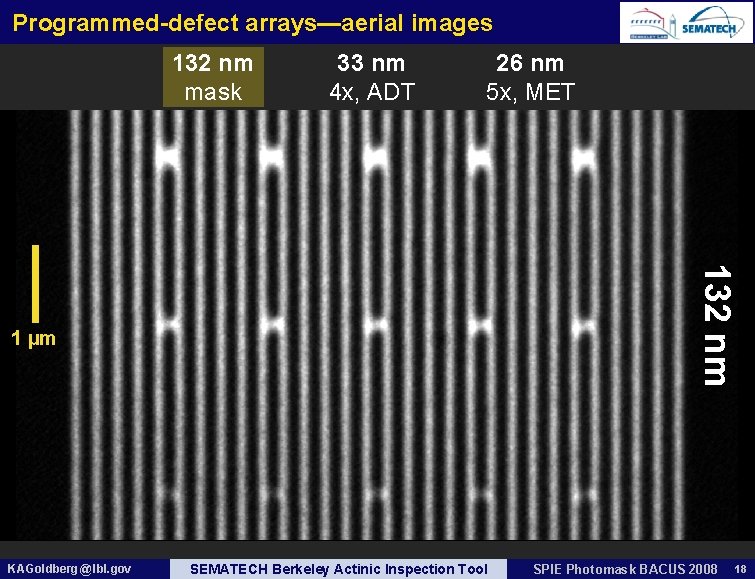Click the aerial image micrograph
Image resolution: width=755 pixels, height=579 pixels.
pos(378,325)
